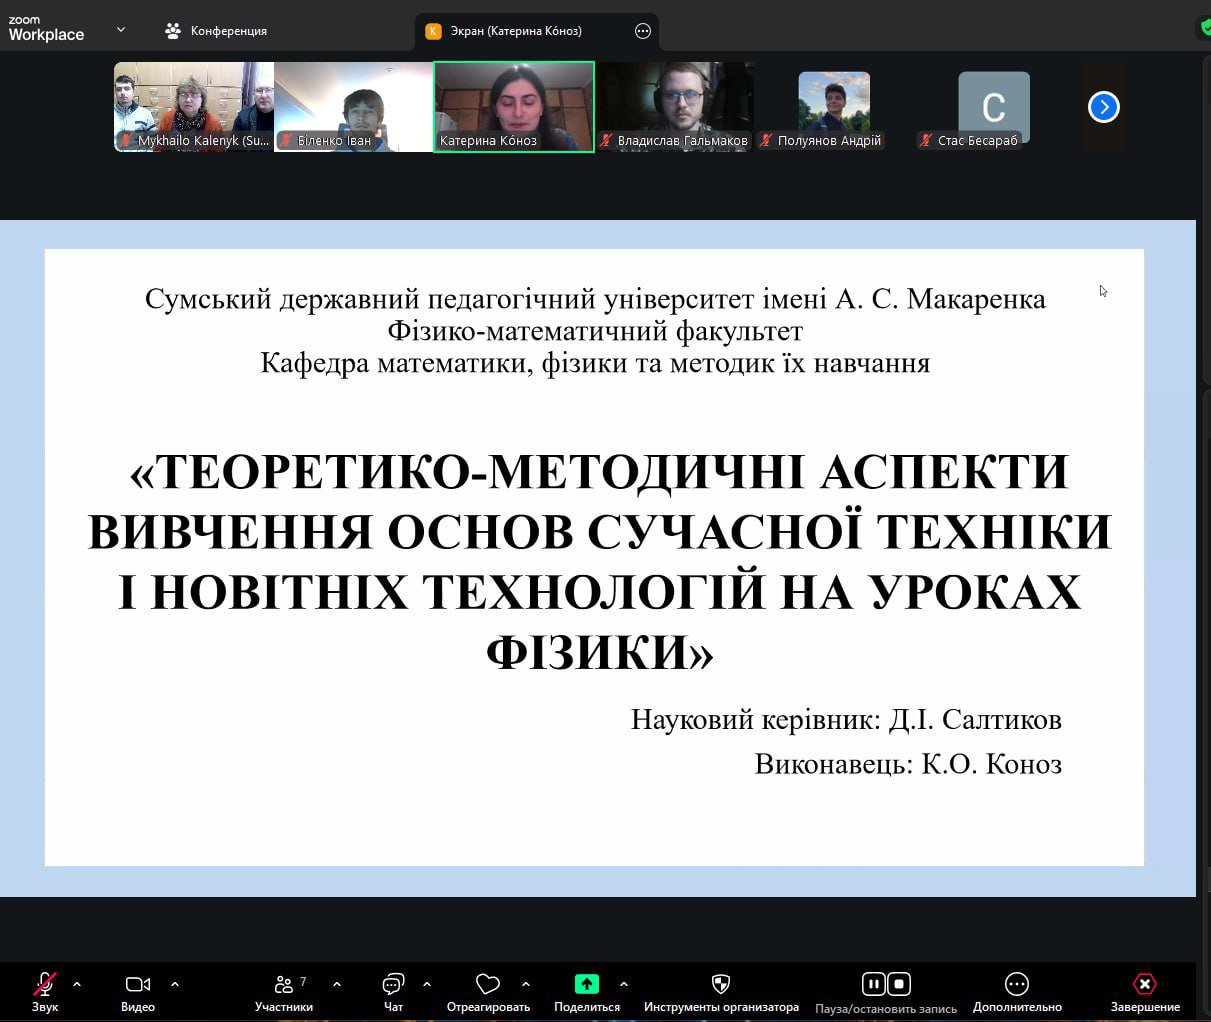Expand video options arrow next to Видео
Image resolution: width=1211 pixels, height=1022 pixels.
point(175,984)
